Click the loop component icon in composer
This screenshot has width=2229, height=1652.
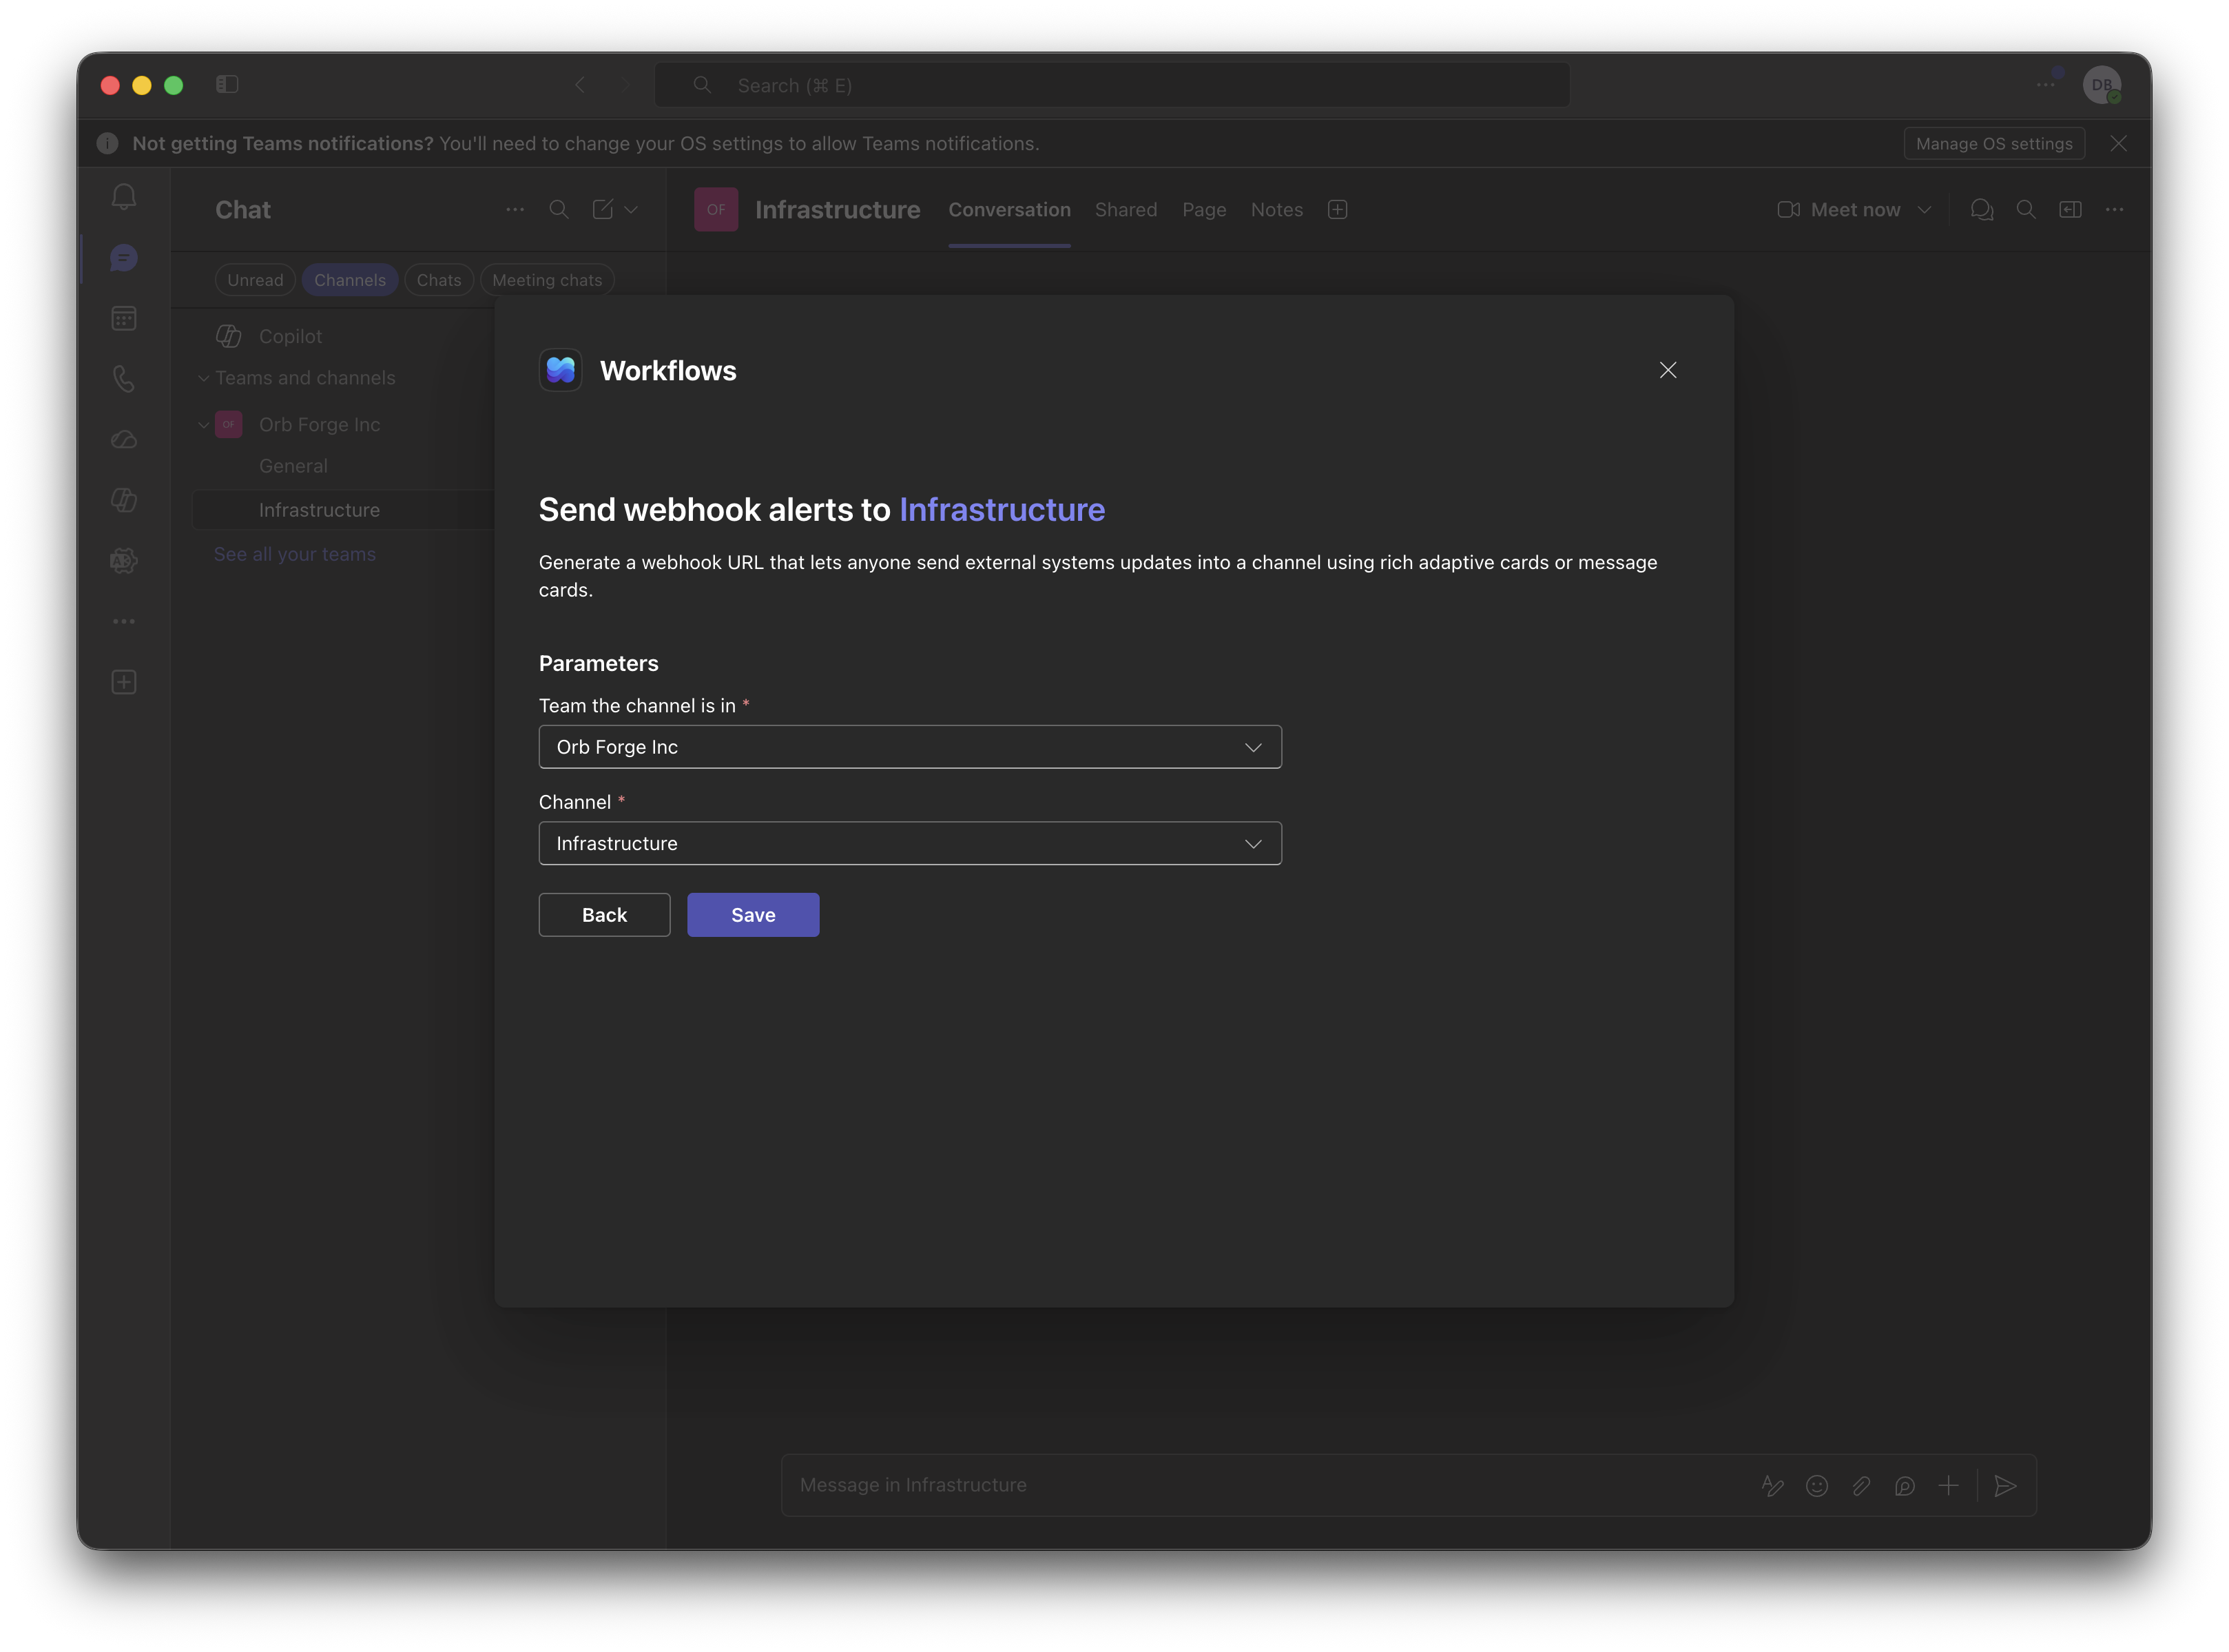point(1905,1486)
